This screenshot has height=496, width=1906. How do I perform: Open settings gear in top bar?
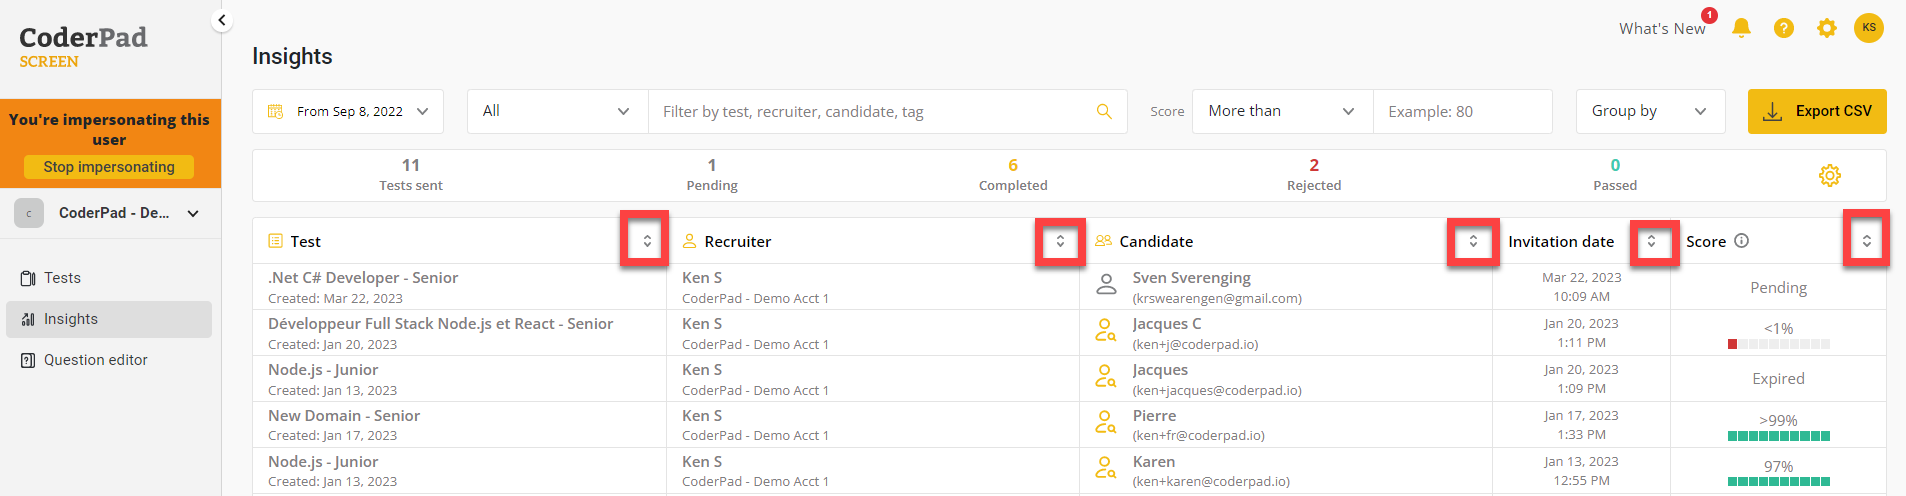[x=1827, y=28]
